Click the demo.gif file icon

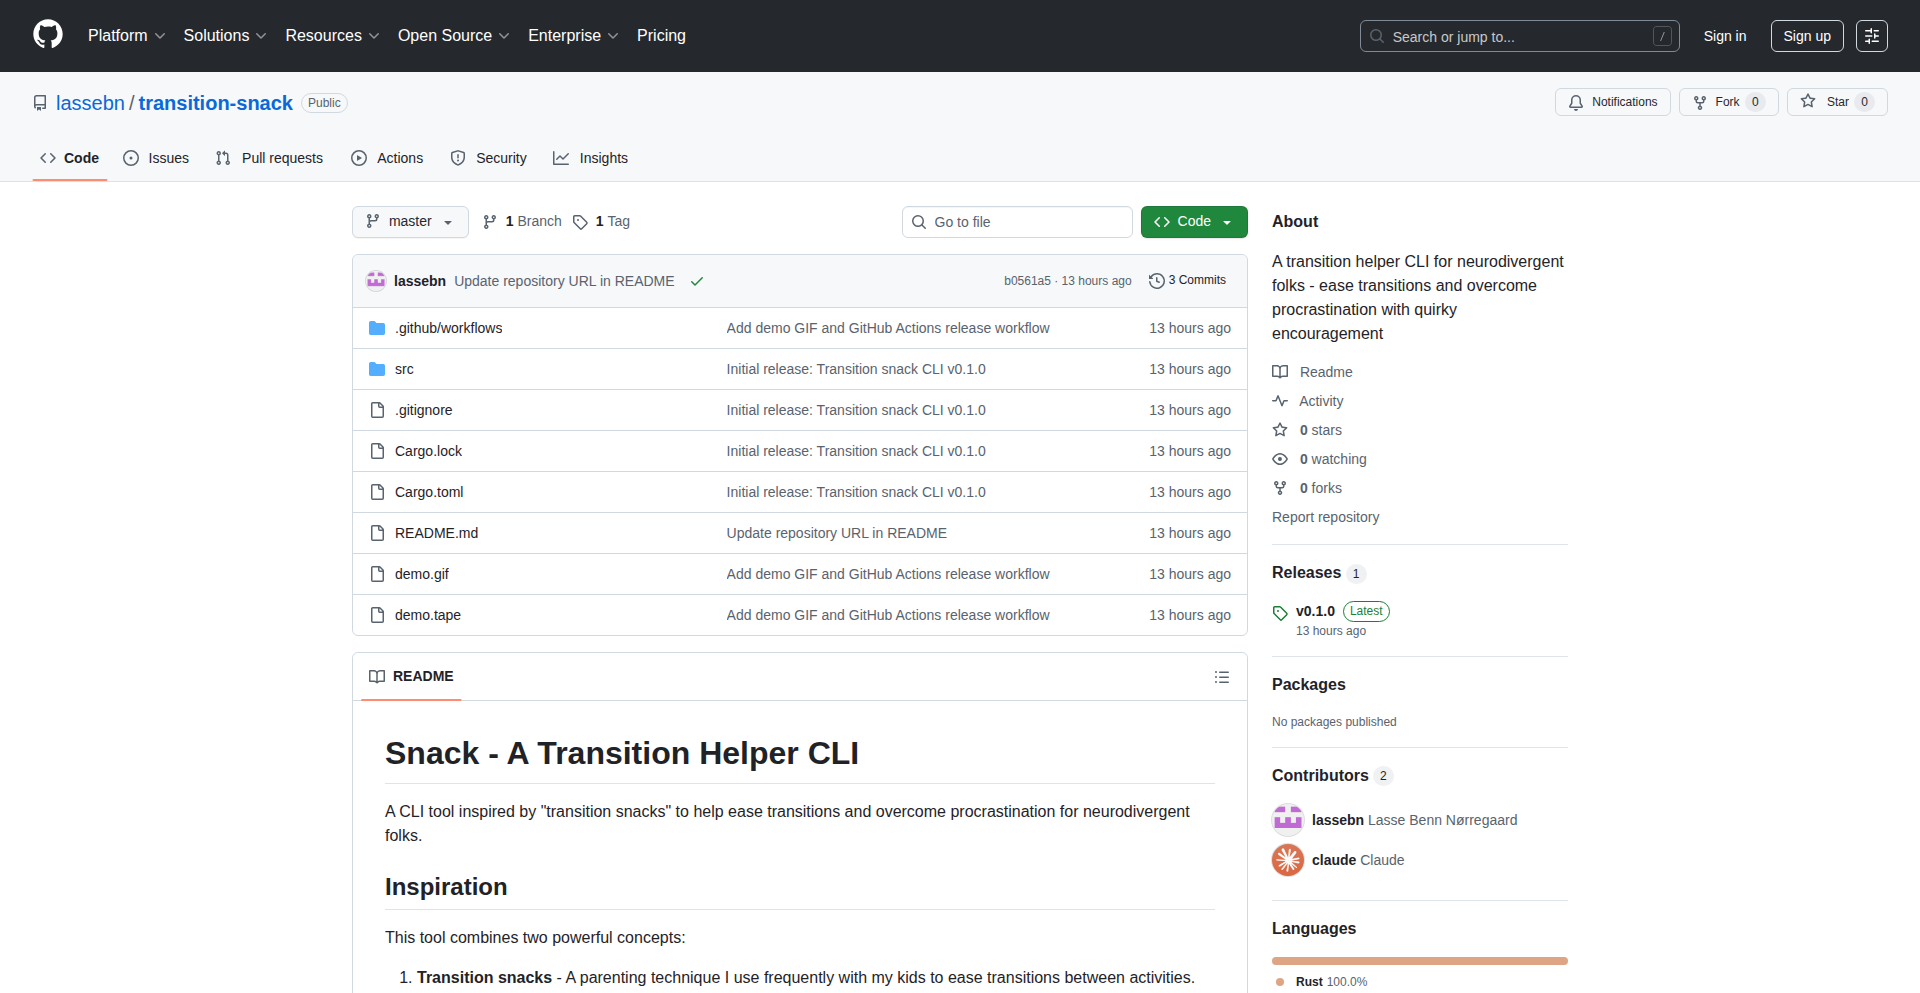[377, 574]
